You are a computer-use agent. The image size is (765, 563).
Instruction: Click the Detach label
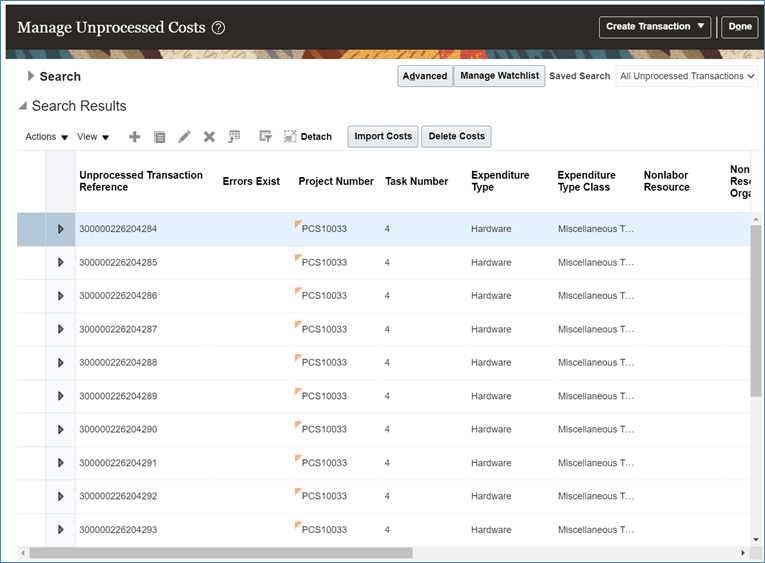coord(316,137)
